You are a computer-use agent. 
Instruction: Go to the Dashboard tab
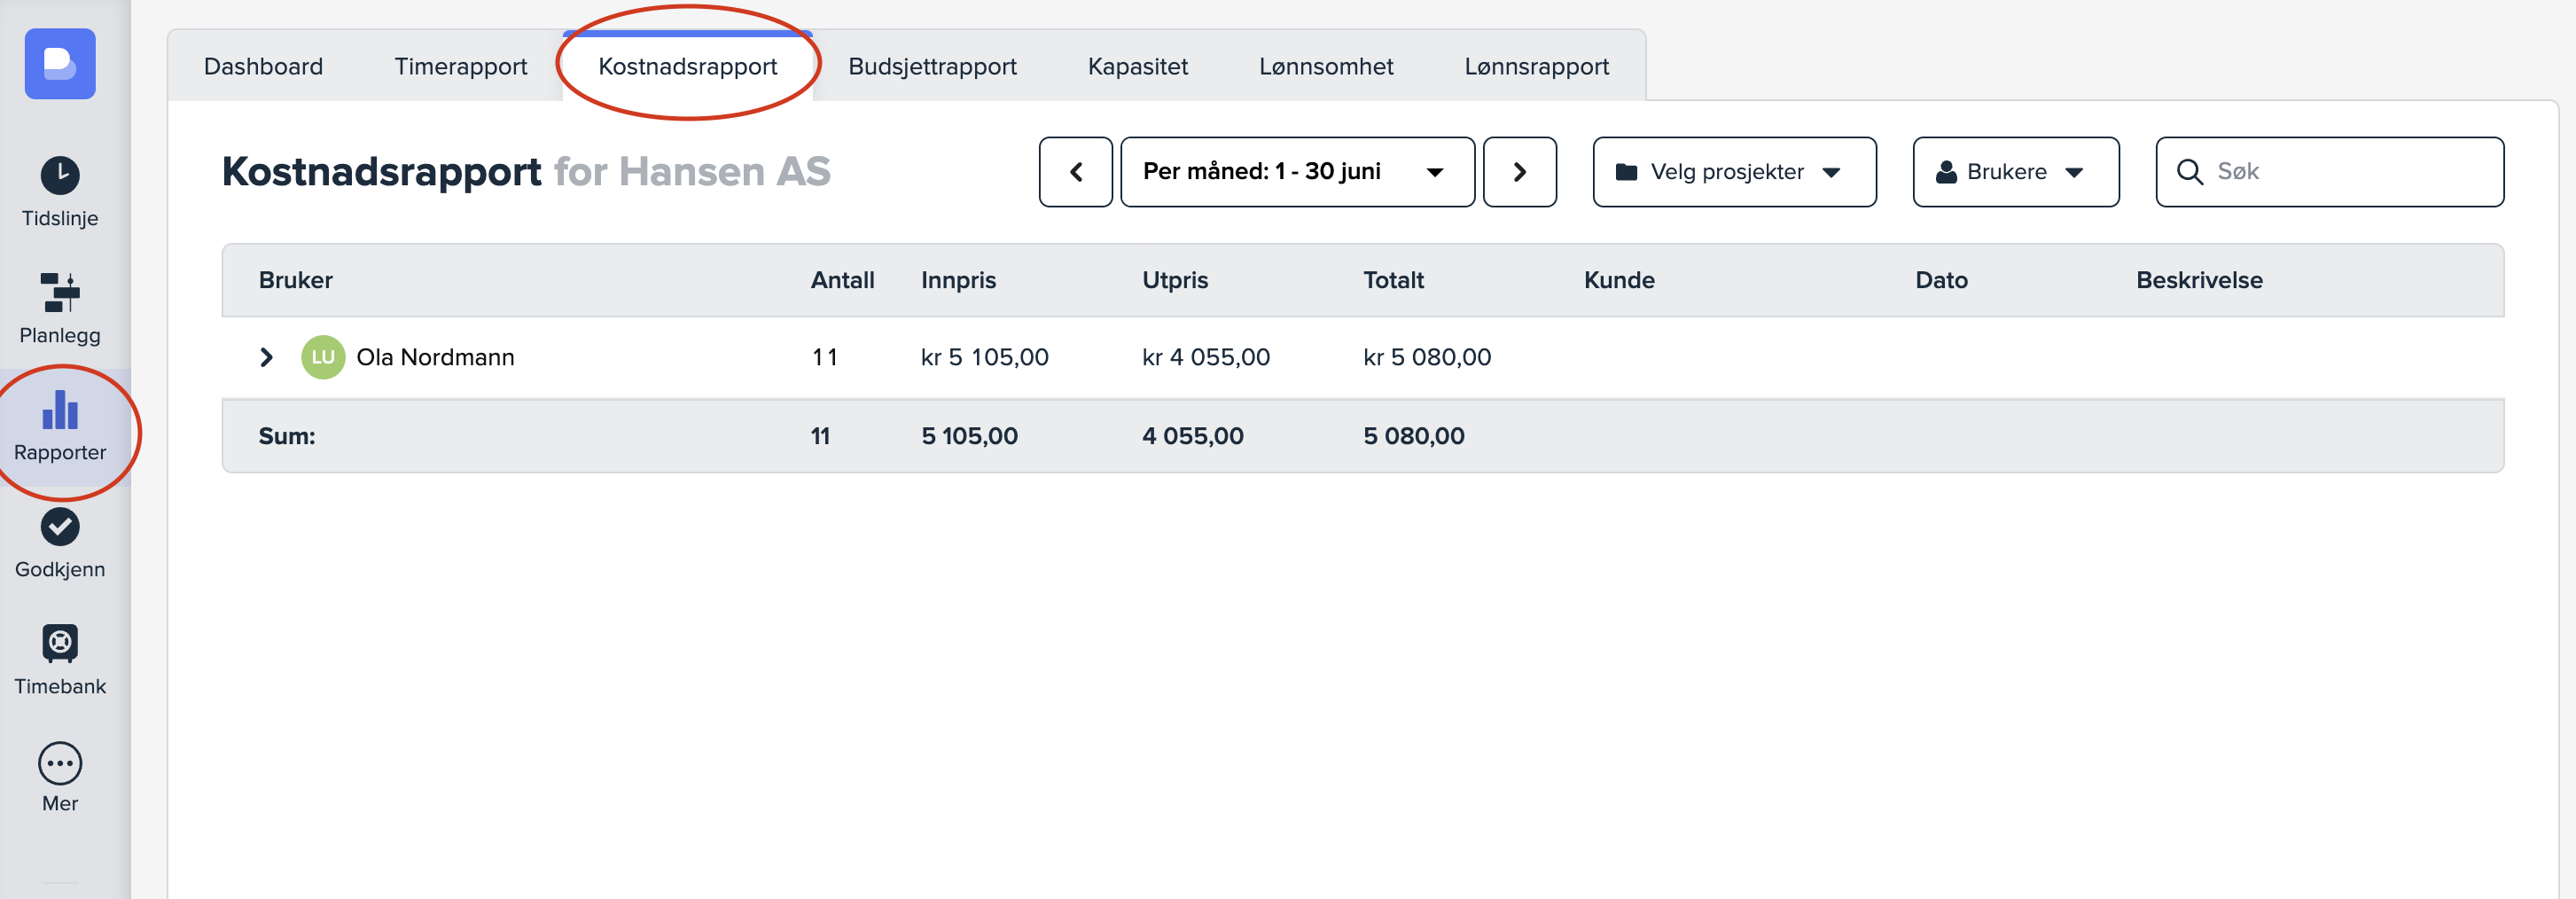coord(263,67)
